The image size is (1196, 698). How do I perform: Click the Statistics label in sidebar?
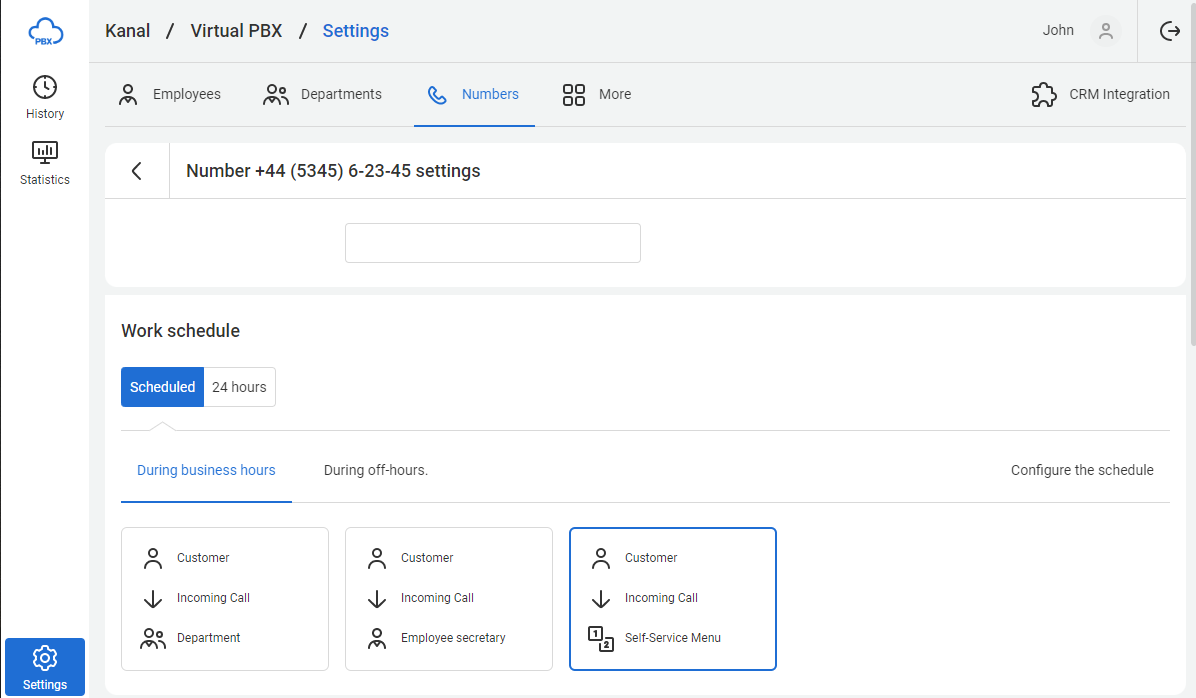click(x=45, y=179)
